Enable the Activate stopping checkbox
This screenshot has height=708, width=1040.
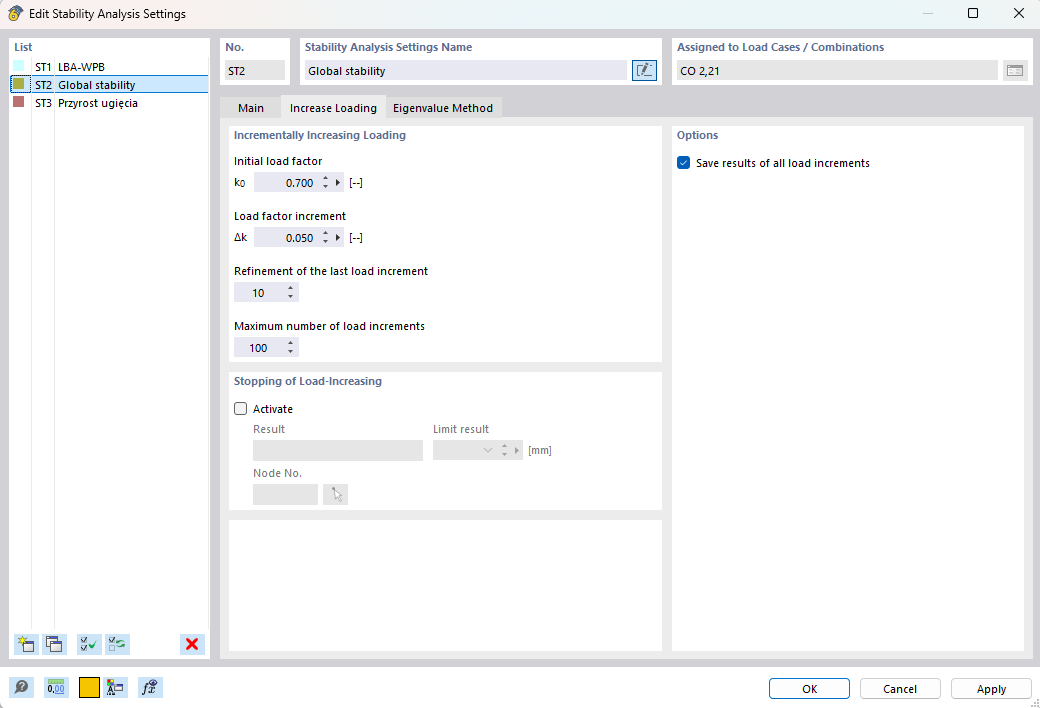point(241,409)
